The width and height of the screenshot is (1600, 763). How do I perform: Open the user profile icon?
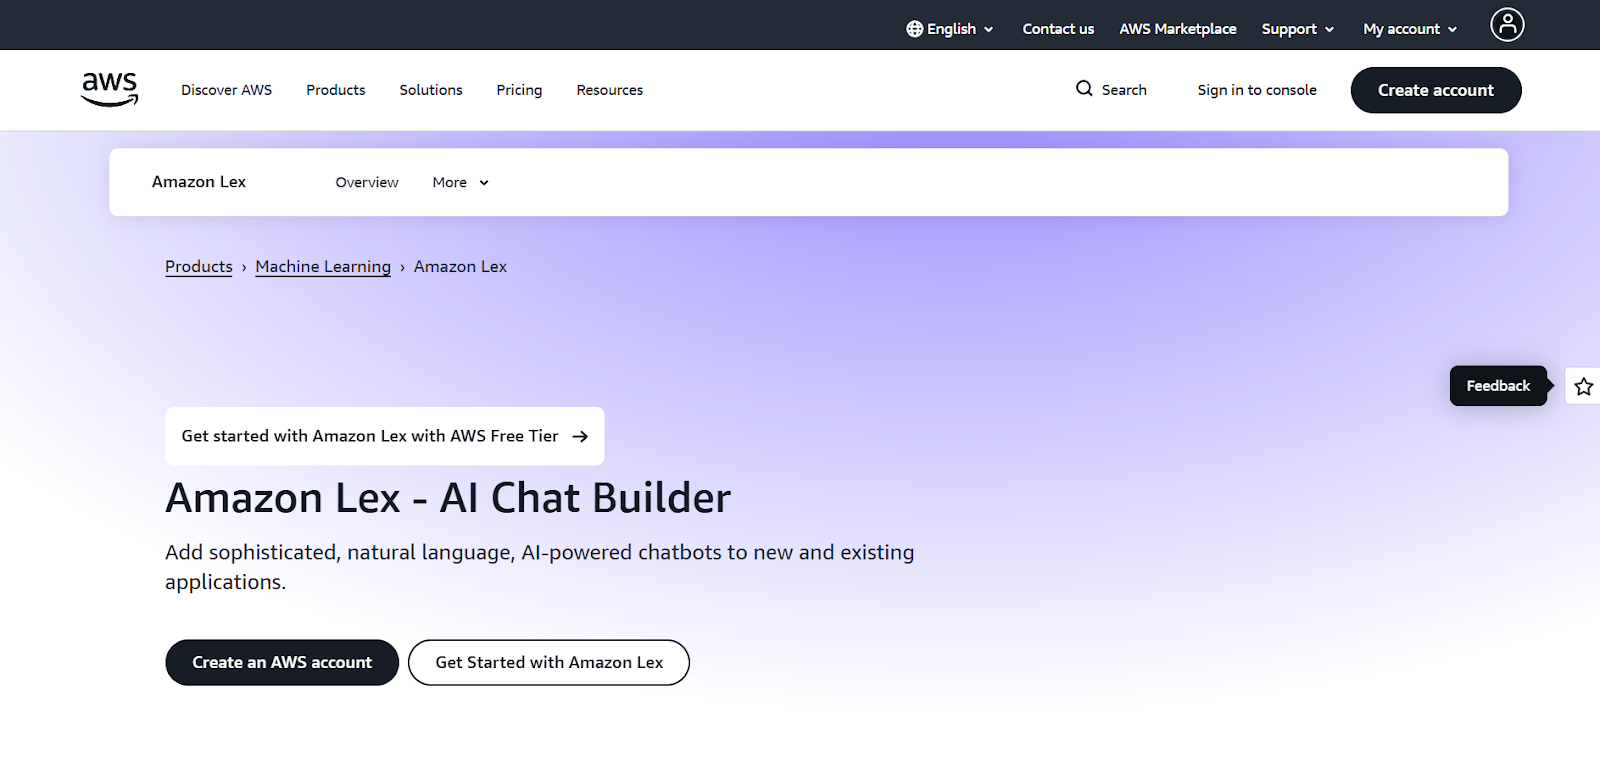coord(1507,24)
